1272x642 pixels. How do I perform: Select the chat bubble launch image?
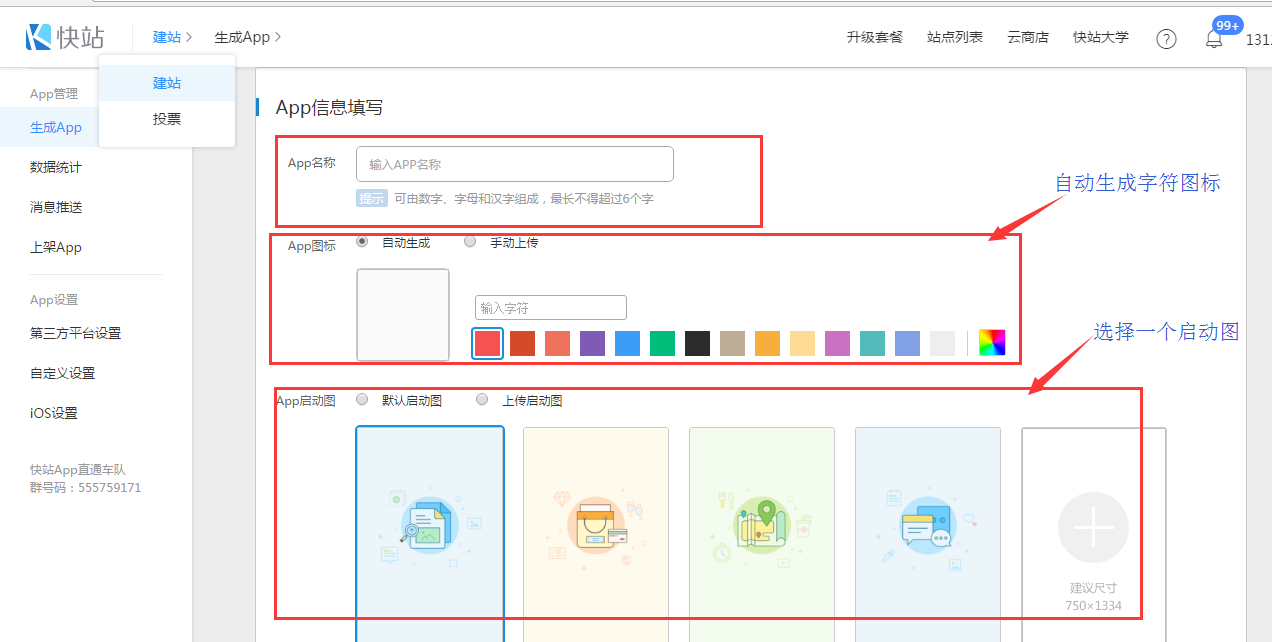coord(928,530)
